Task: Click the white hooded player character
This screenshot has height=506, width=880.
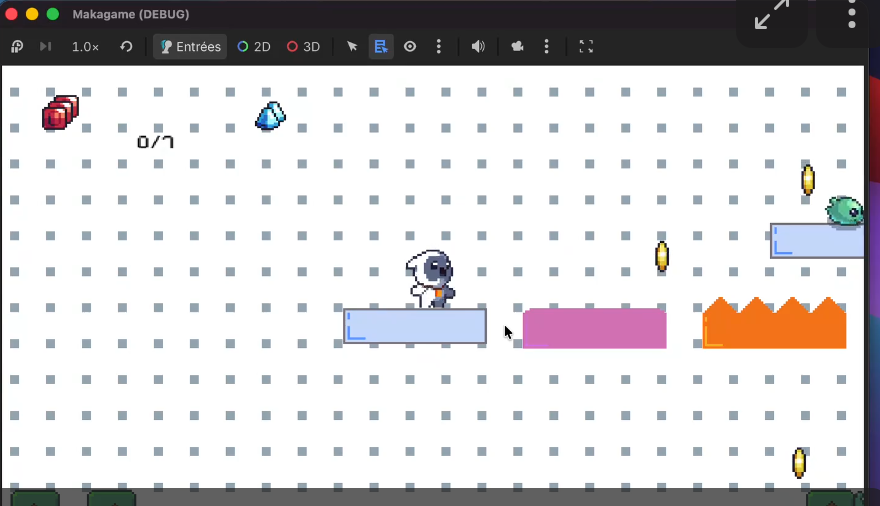Action: pyautogui.click(x=430, y=279)
